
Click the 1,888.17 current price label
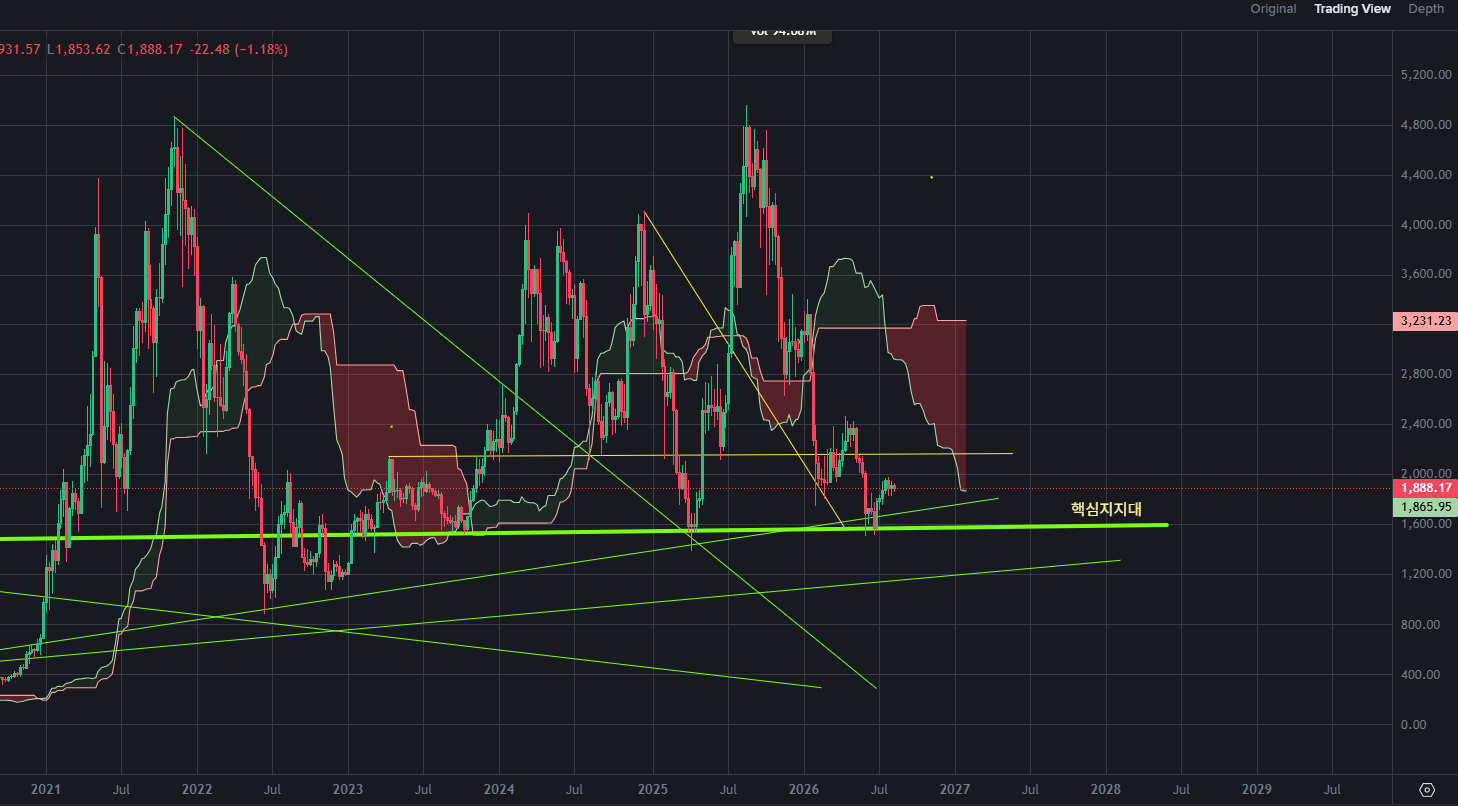click(x=1424, y=488)
